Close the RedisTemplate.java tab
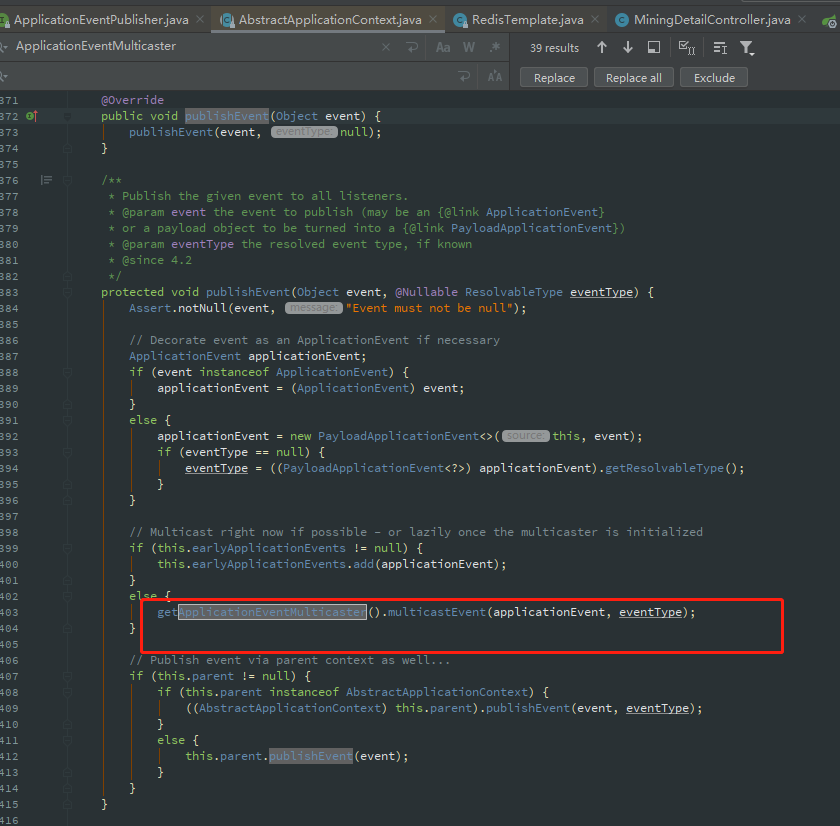 point(595,19)
